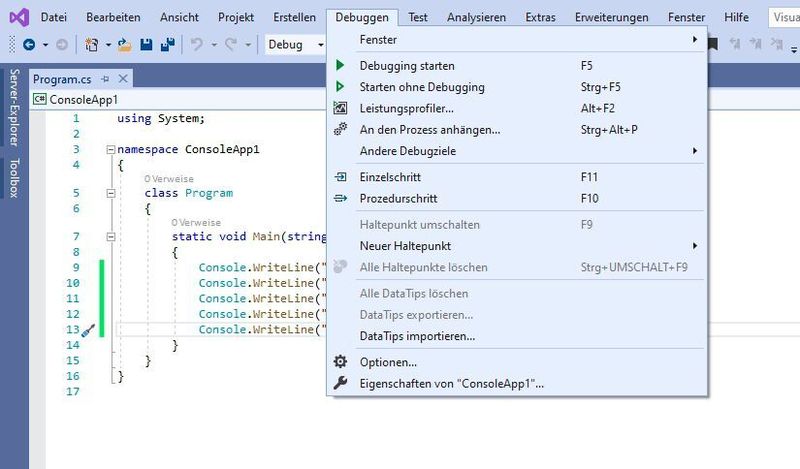The width and height of the screenshot is (800, 469).
Task: Click the redo arrow icon
Action: pyautogui.click(x=231, y=45)
